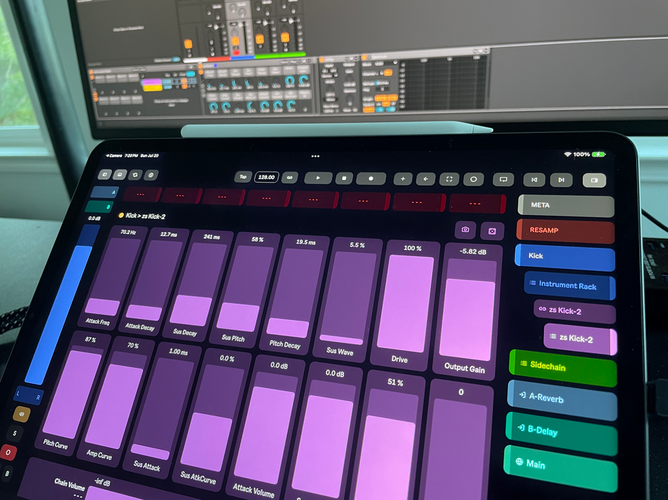The image size is (668, 500).
Task: Toggle the highlighted panel icon at toolbar end
Action: 594,181
